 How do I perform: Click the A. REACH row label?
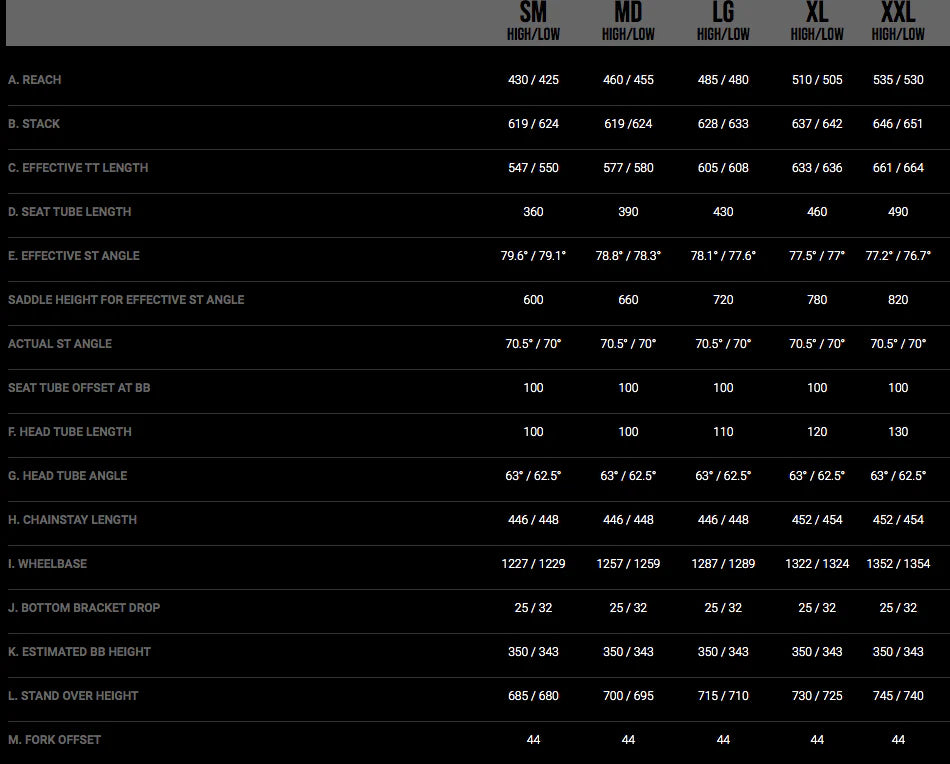click(35, 80)
